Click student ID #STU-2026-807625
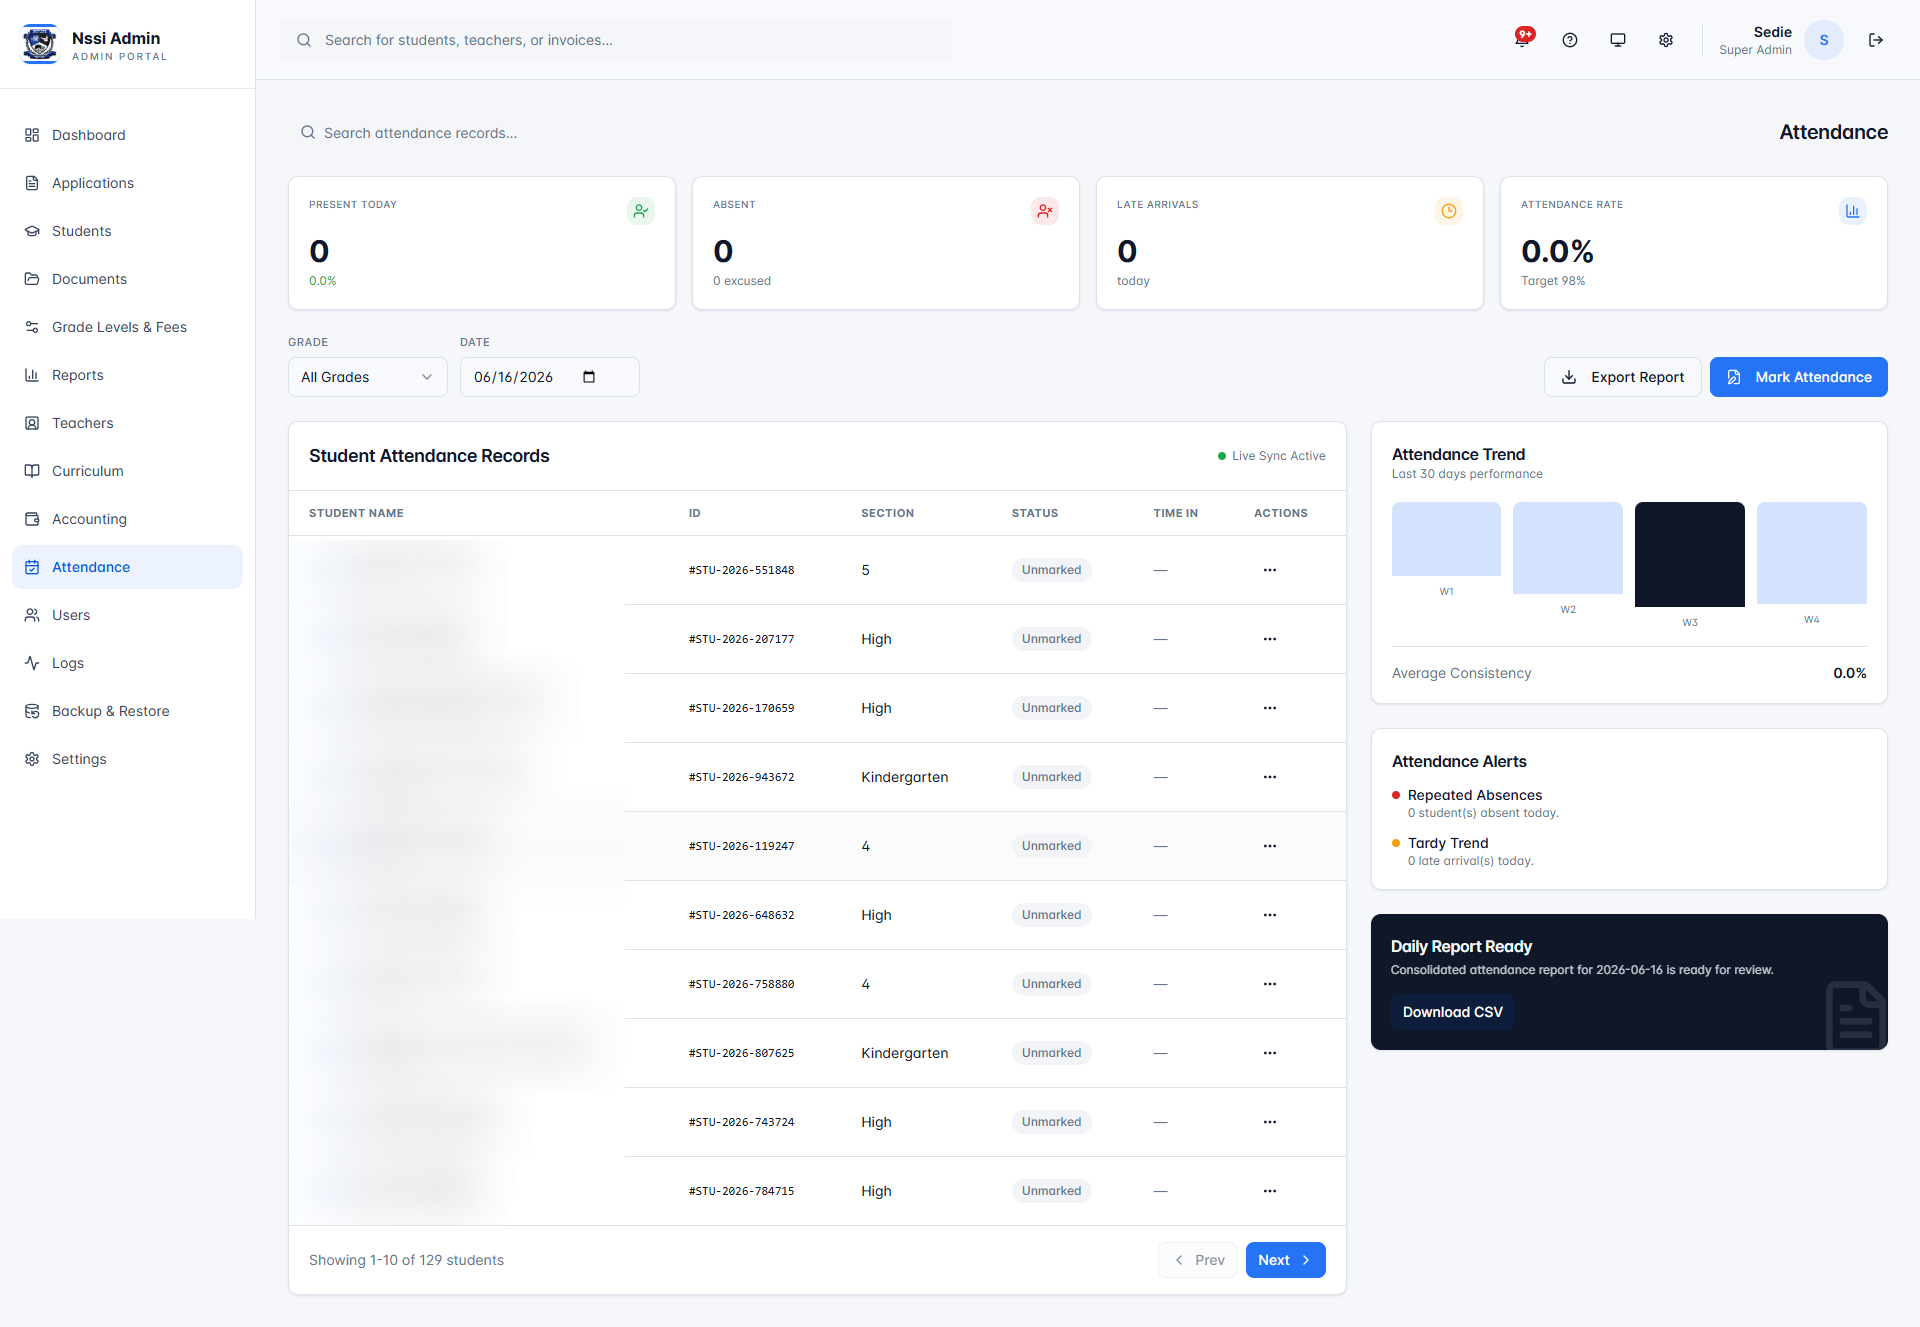The height and width of the screenshot is (1327, 1920). pos(741,1053)
